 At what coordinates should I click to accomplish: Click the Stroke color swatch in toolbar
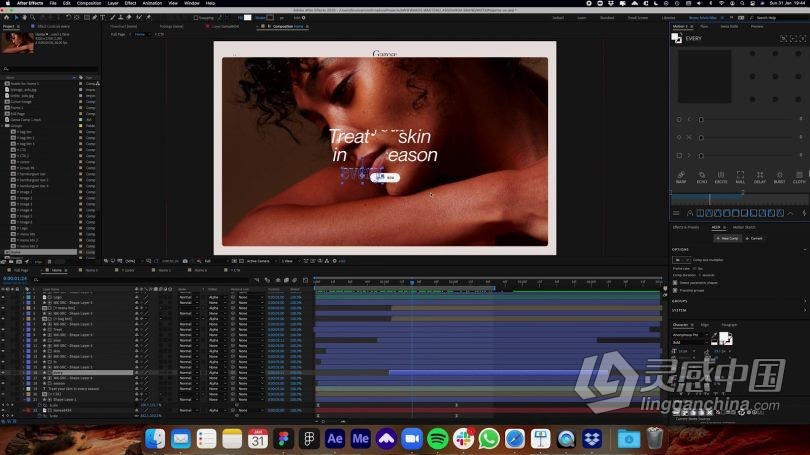[x=270, y=18]
